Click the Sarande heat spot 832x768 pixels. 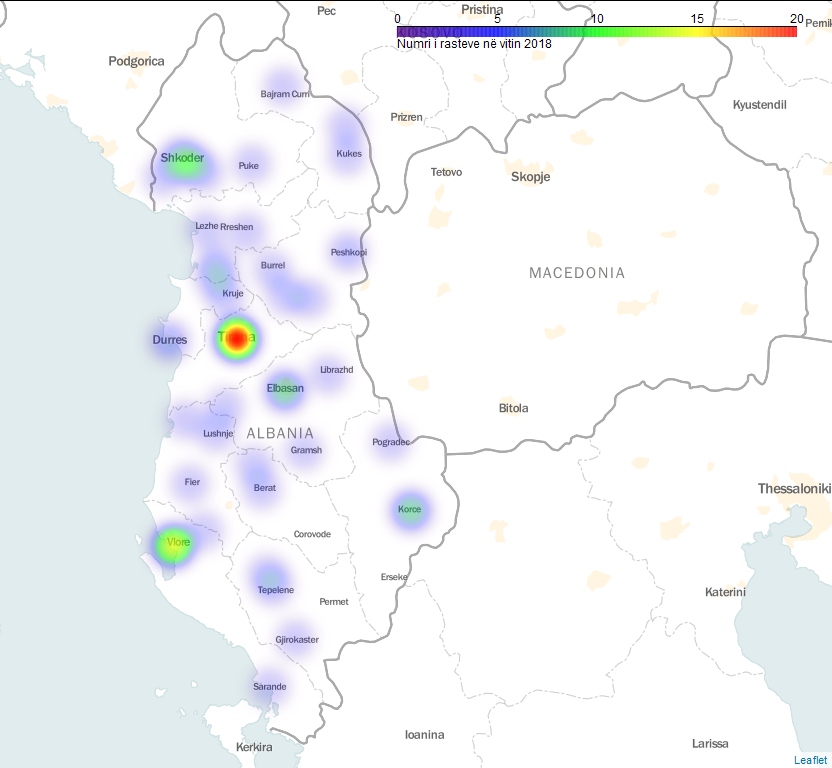pos(268,685)
